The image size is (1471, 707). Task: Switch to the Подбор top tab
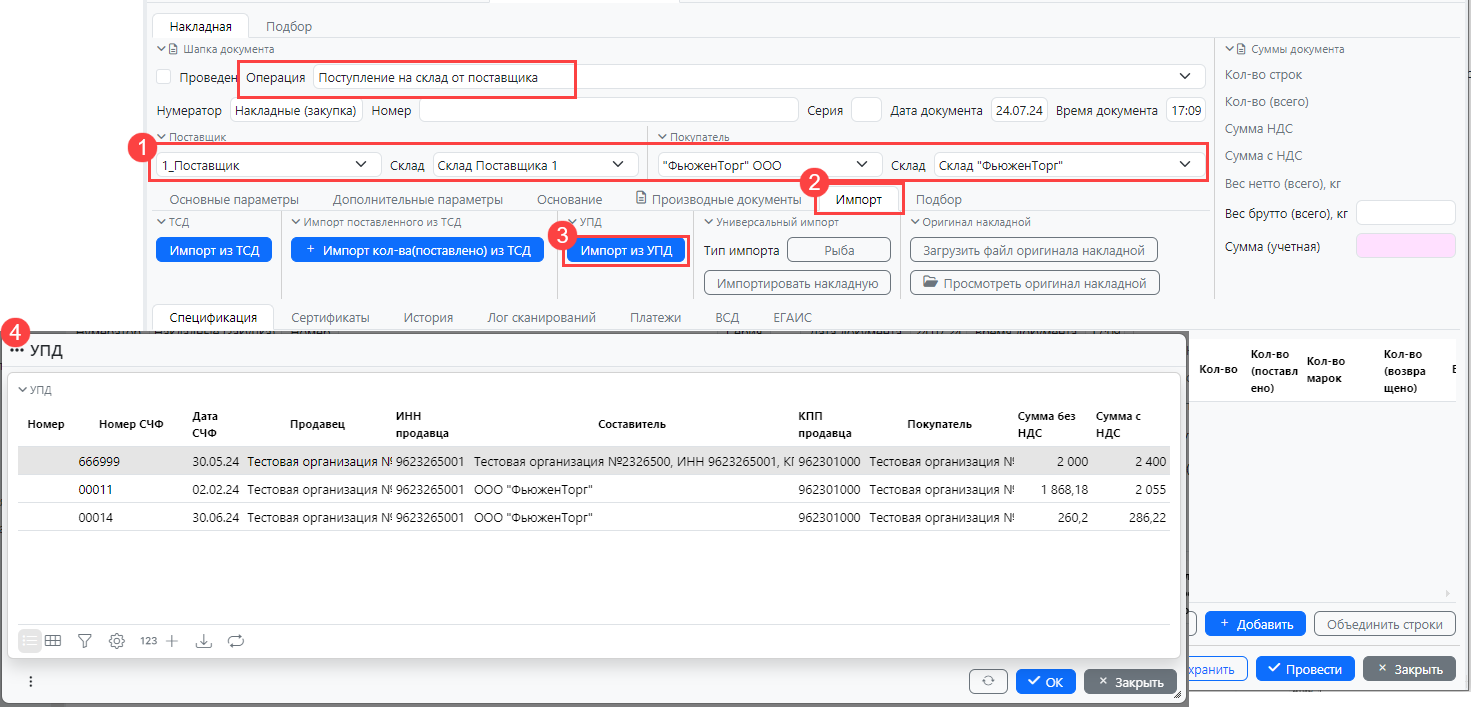coord(288,26)
